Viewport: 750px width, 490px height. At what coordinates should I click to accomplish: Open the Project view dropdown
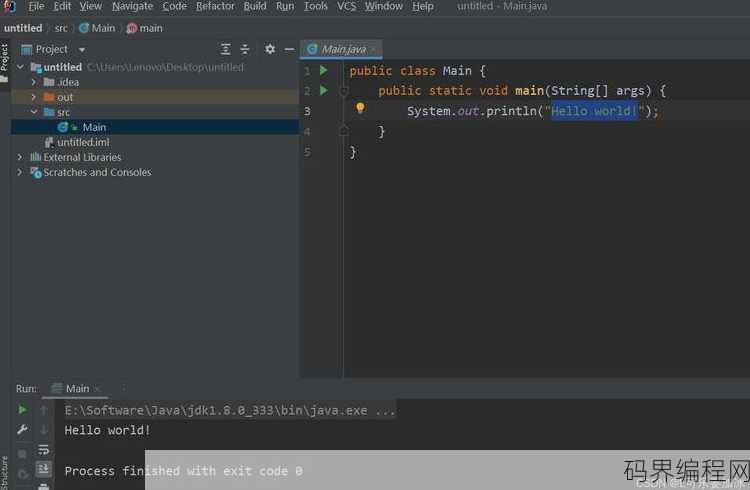click(x=82, y=50)
